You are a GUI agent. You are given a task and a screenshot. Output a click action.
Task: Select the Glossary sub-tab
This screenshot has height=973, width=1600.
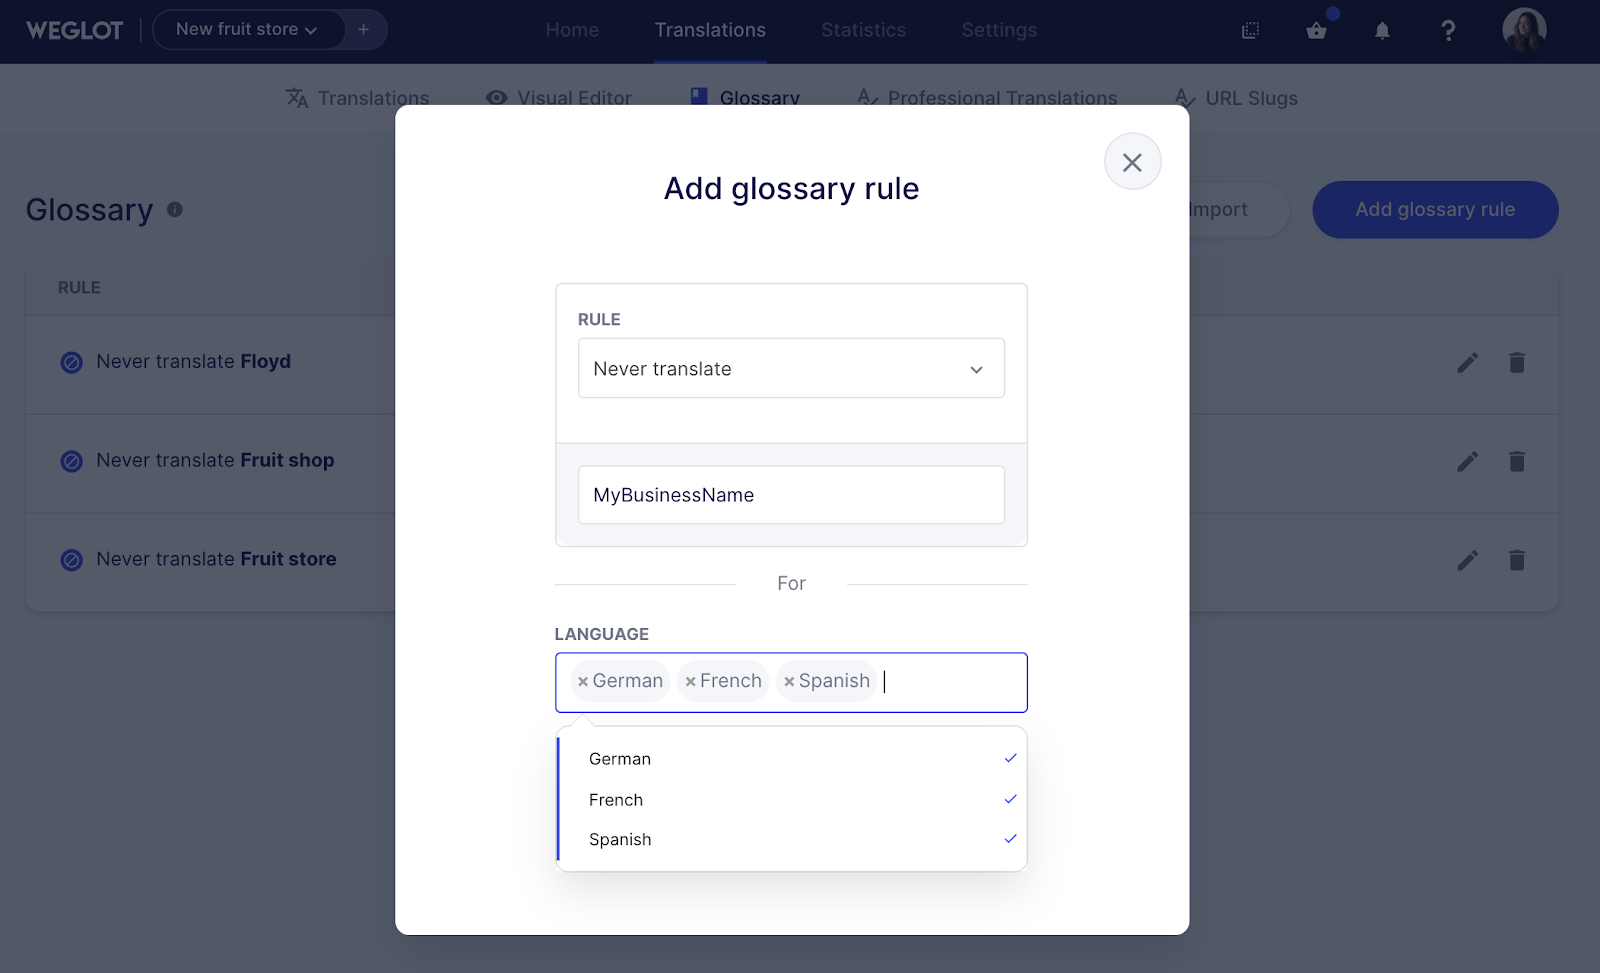tap(745, 98)
